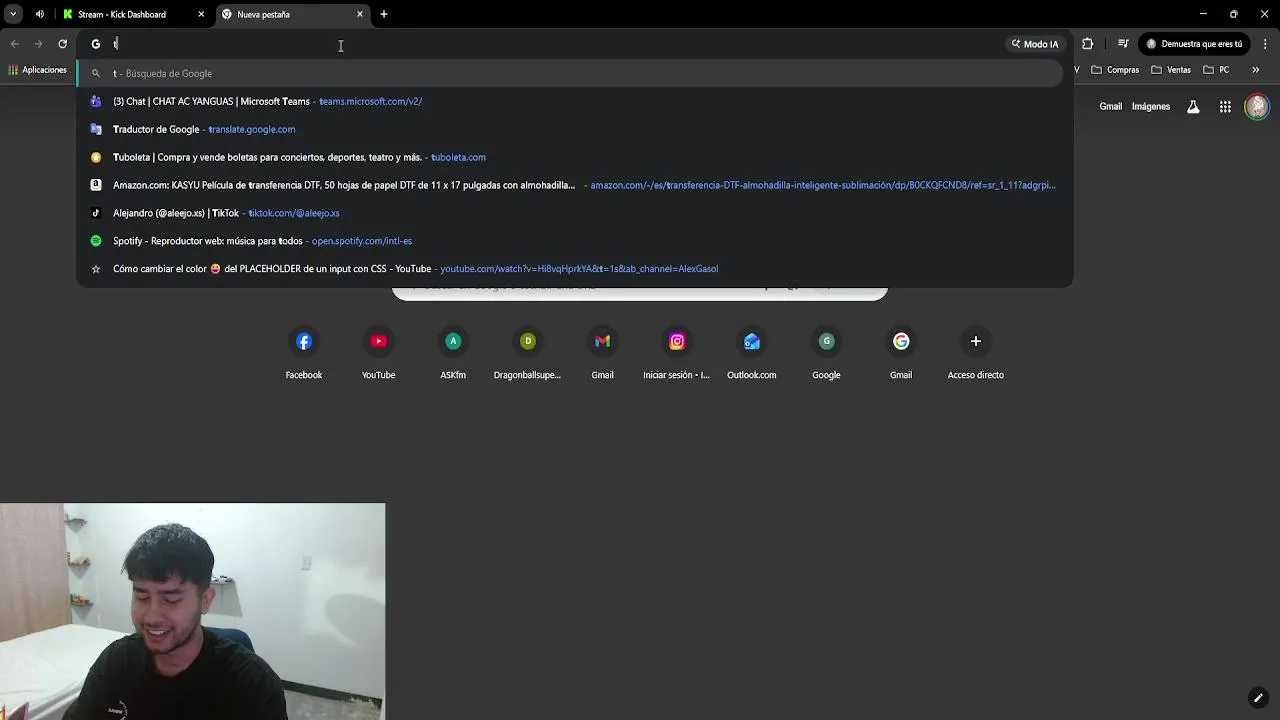Open the Gmail shortcut with Google G icon
Screen dimensions: 1280x720
coord(901,354)
